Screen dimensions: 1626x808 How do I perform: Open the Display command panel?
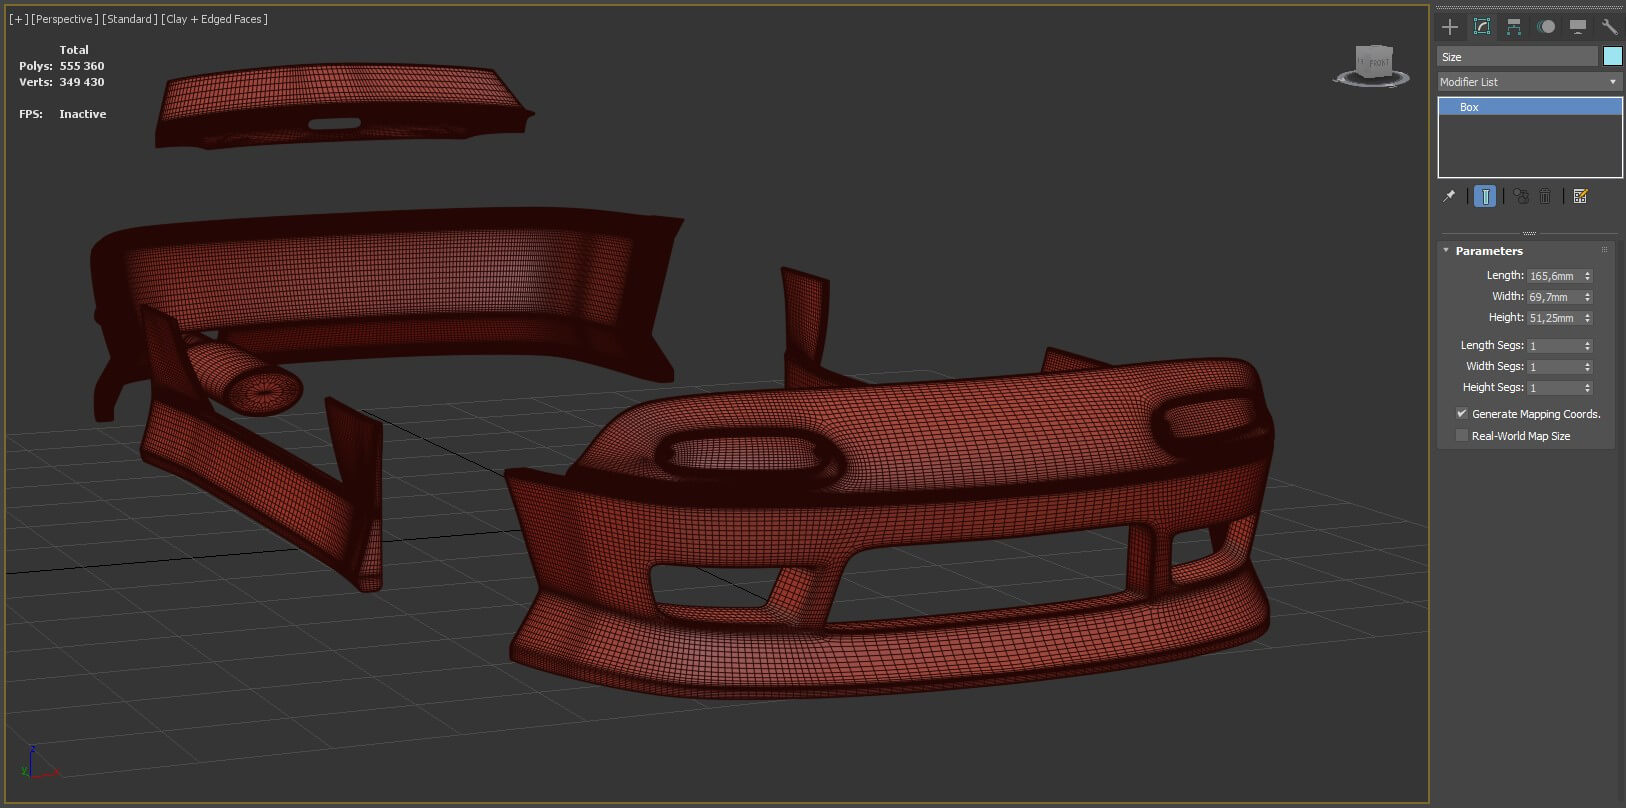pos(1578,27)
